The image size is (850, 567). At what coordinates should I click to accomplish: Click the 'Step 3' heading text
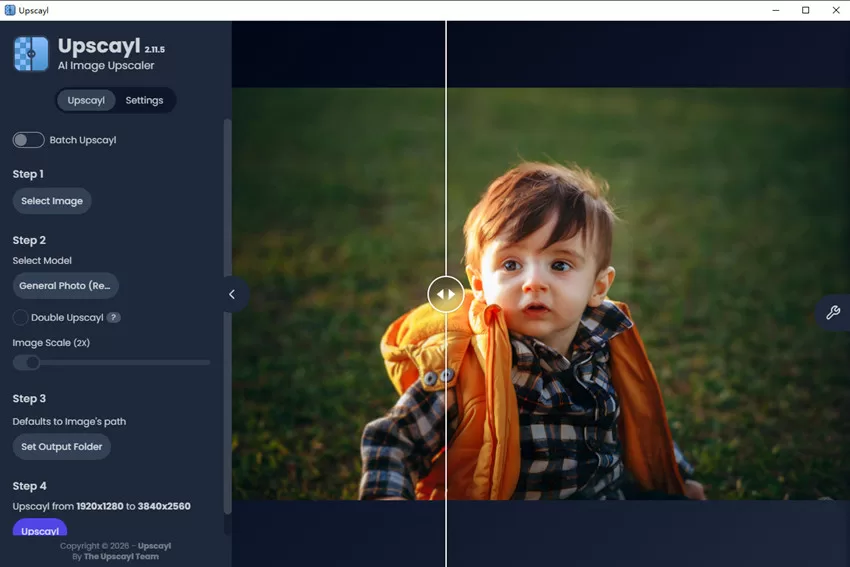click(29, 398)
